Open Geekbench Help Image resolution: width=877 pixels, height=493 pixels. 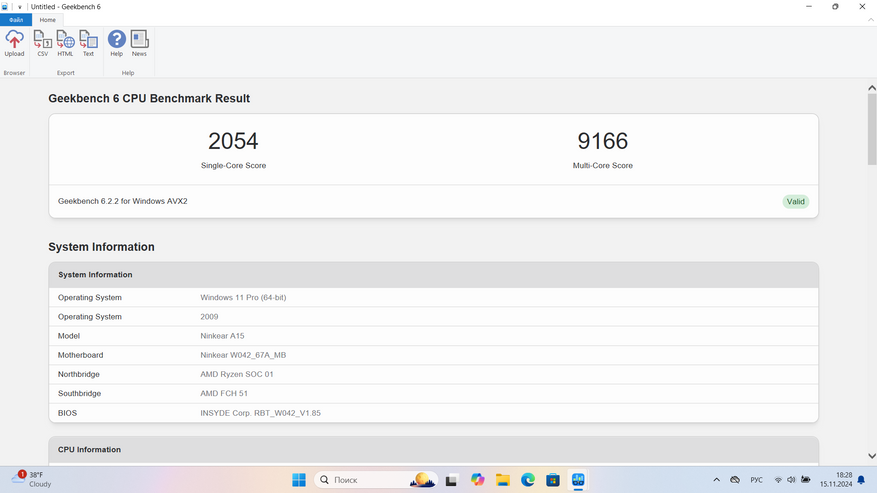pyautogui.click(x=116, y=44)
